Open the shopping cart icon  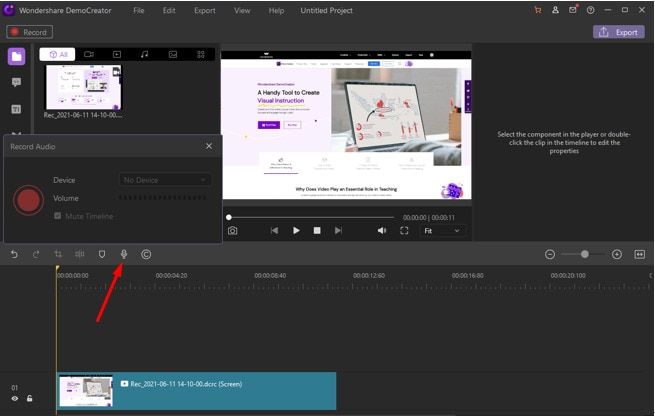538,10
